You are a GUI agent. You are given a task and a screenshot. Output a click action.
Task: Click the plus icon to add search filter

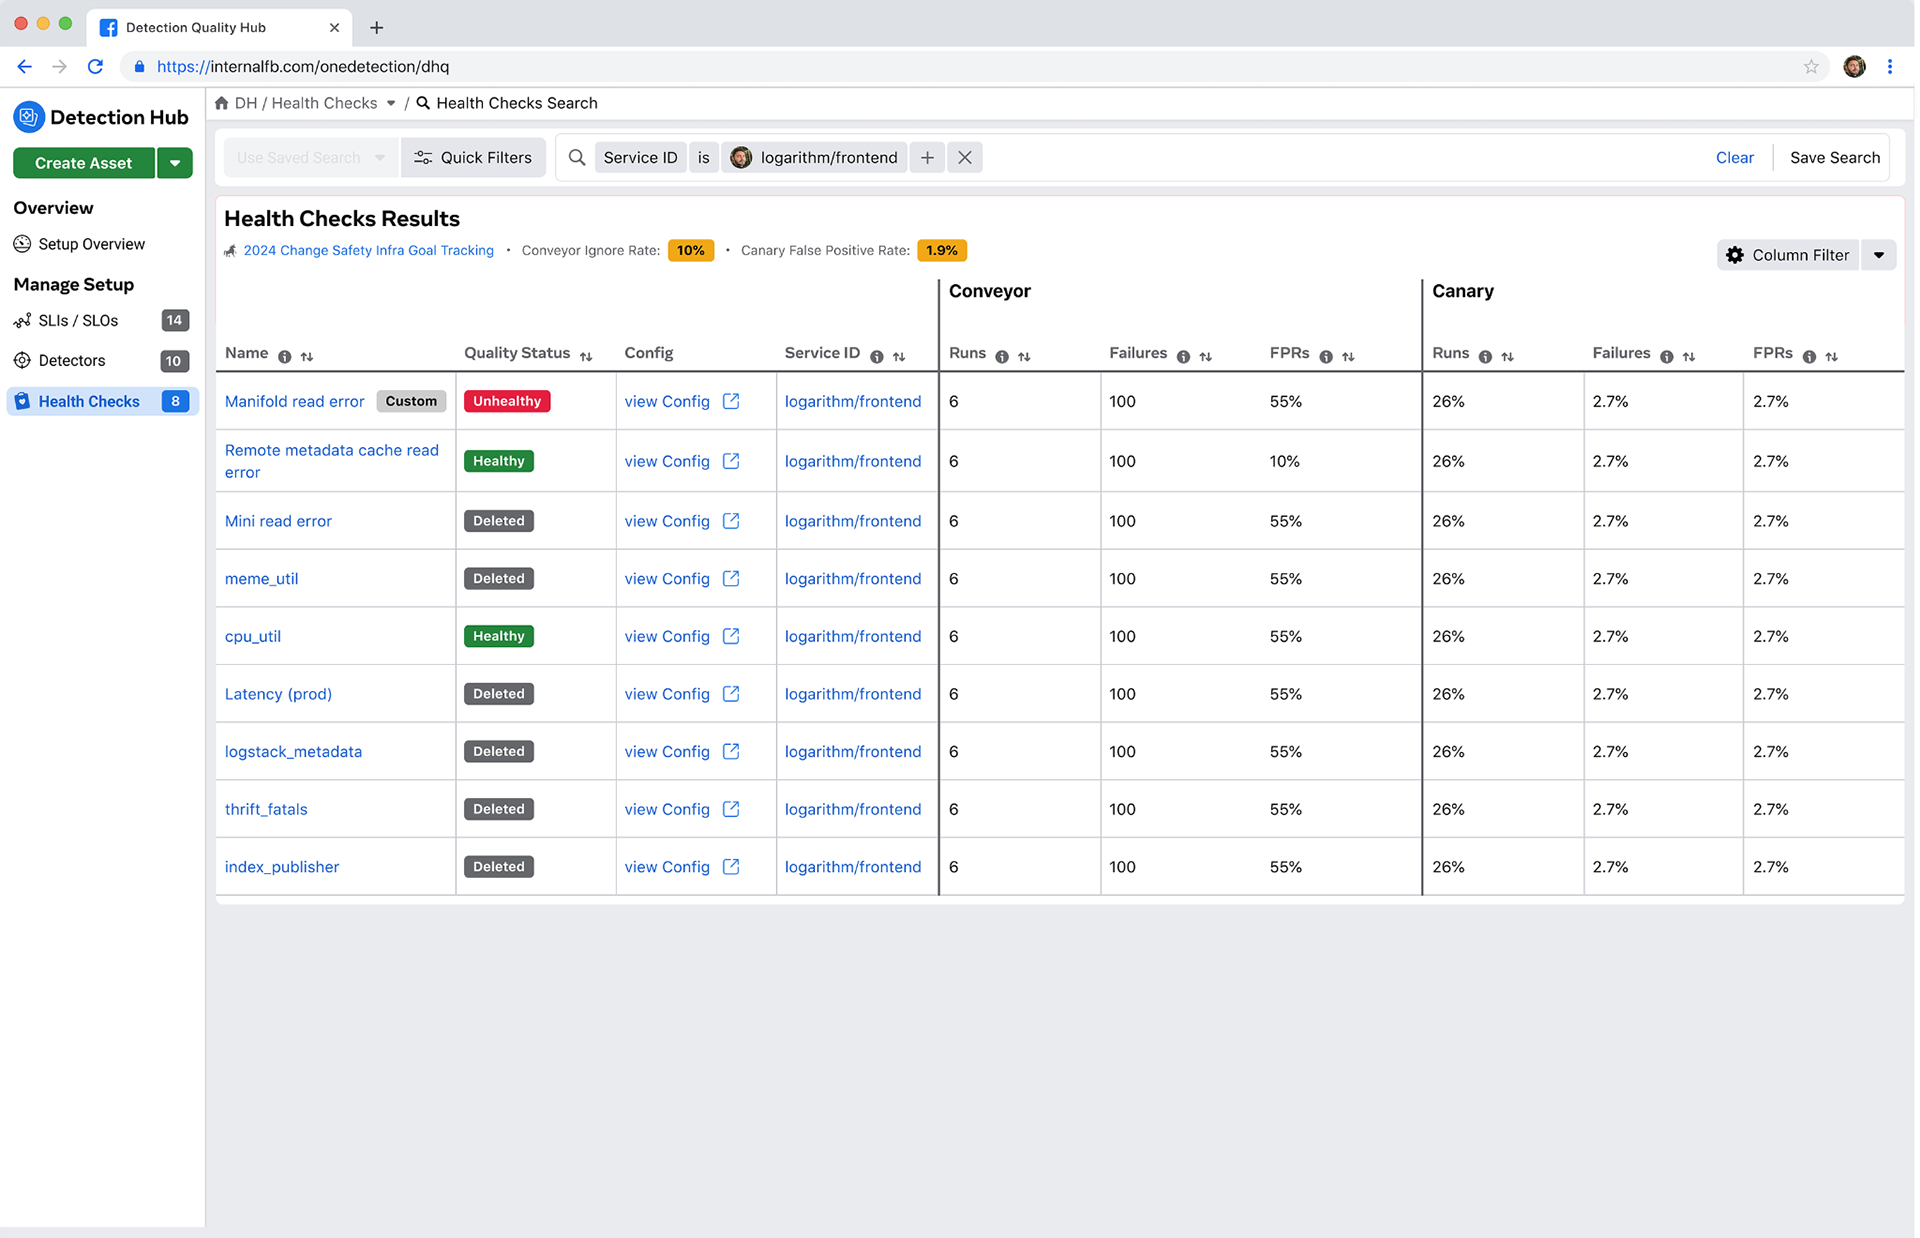pyautogui.click(x=927, y=158)
